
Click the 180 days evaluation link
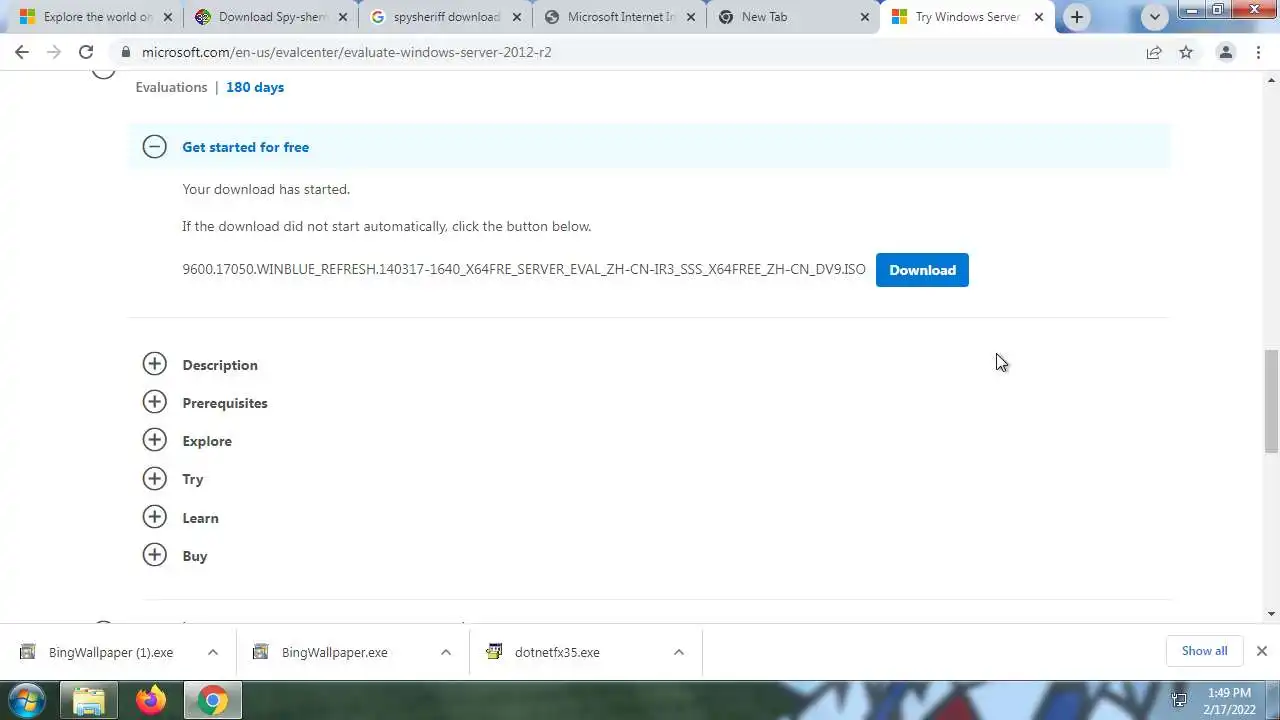pyautogui.click(x=255, y=87)
